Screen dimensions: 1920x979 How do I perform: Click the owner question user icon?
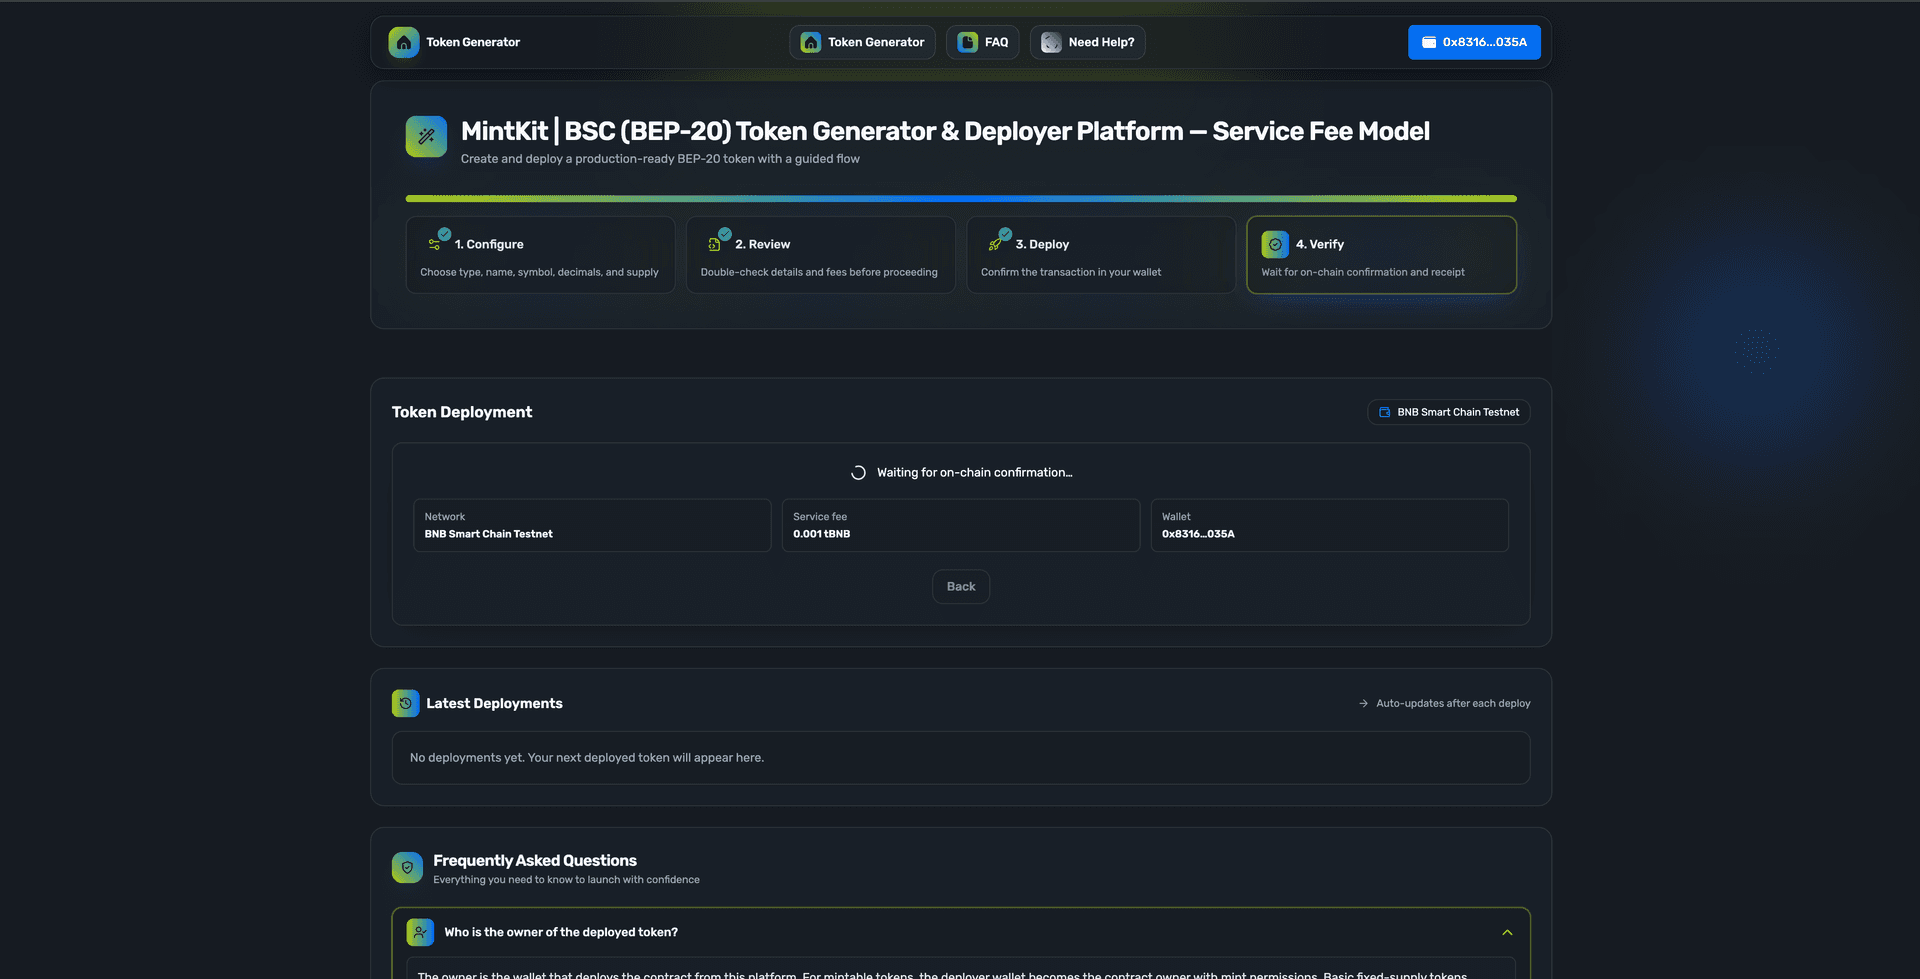(x=420, y=932)
